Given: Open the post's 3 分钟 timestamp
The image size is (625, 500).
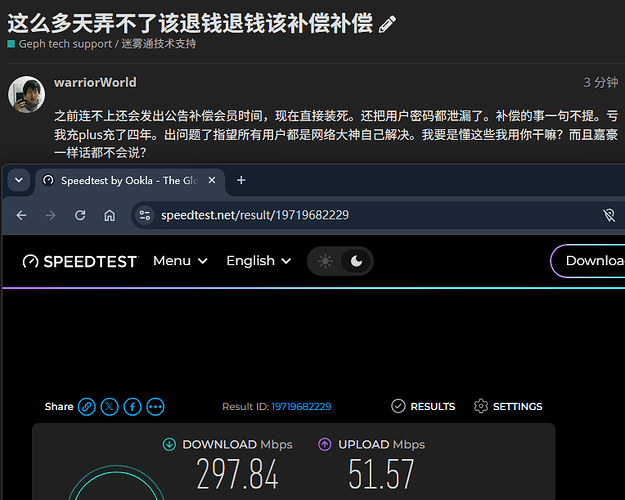Looking at the screenshot, I should click(601, 83).
